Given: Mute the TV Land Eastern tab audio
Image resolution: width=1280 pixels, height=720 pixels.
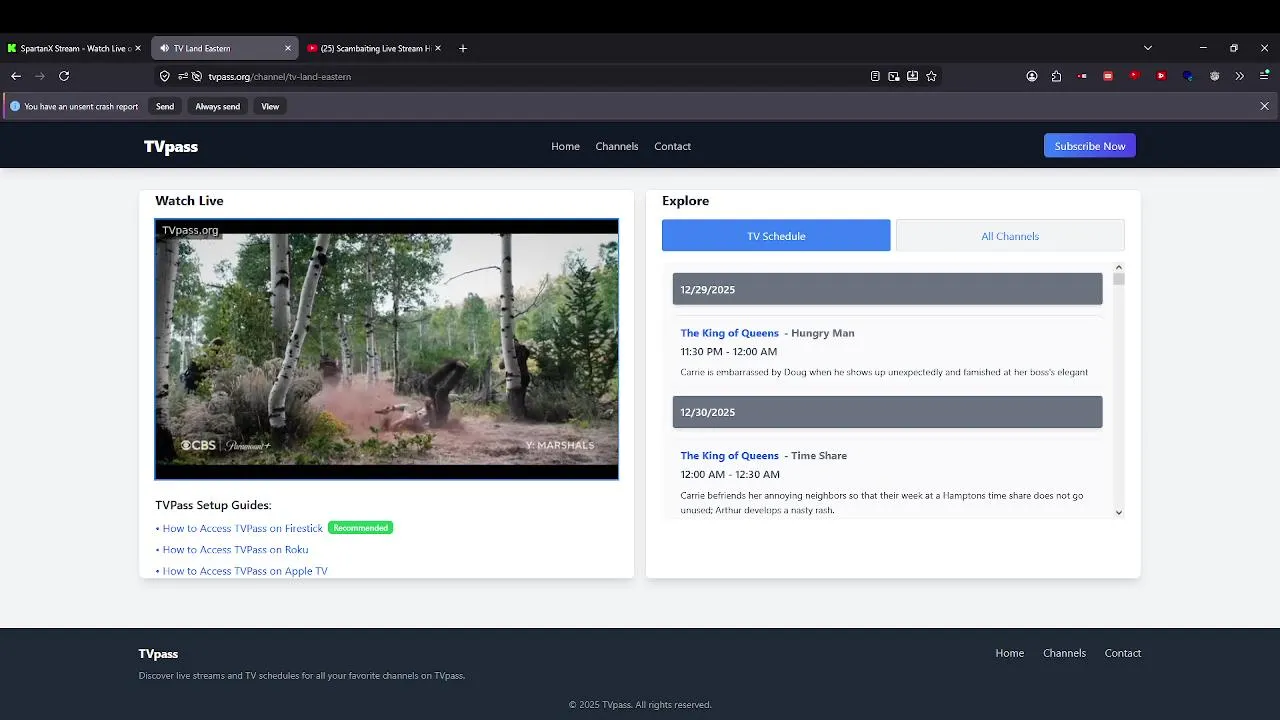Looking at the screenshot, I should (x=165, y=48).
